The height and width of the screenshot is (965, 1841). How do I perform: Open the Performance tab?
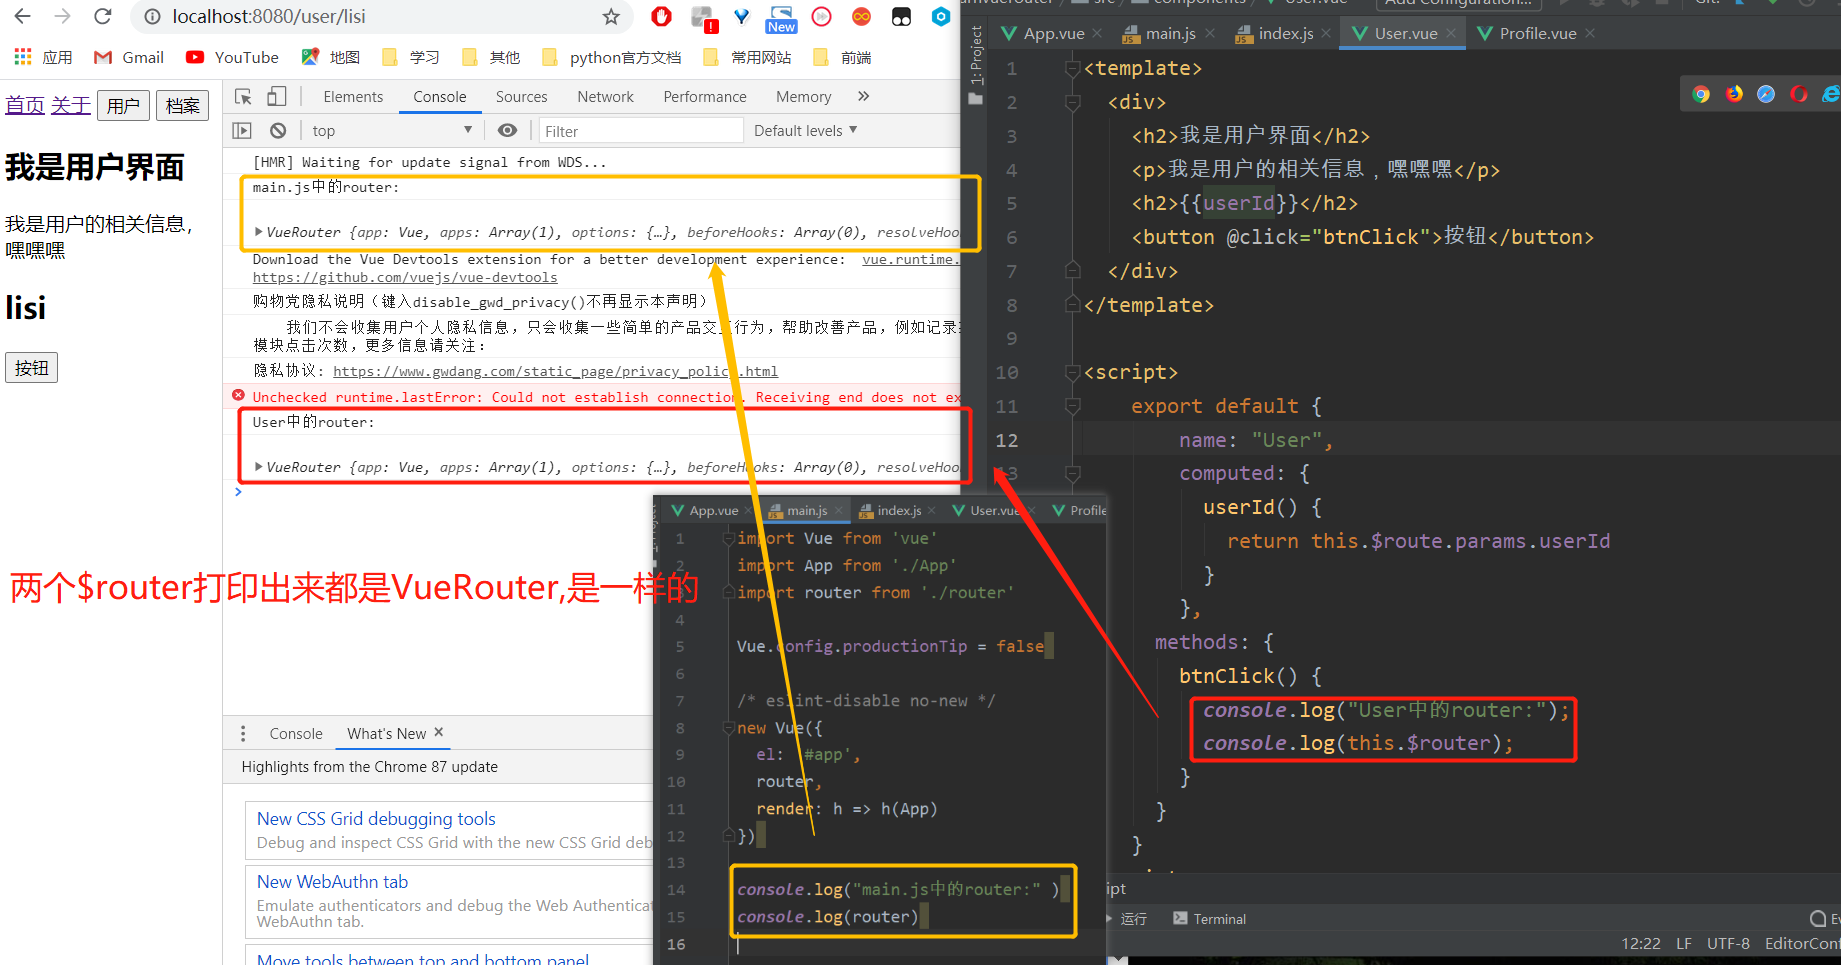point(704,96)
